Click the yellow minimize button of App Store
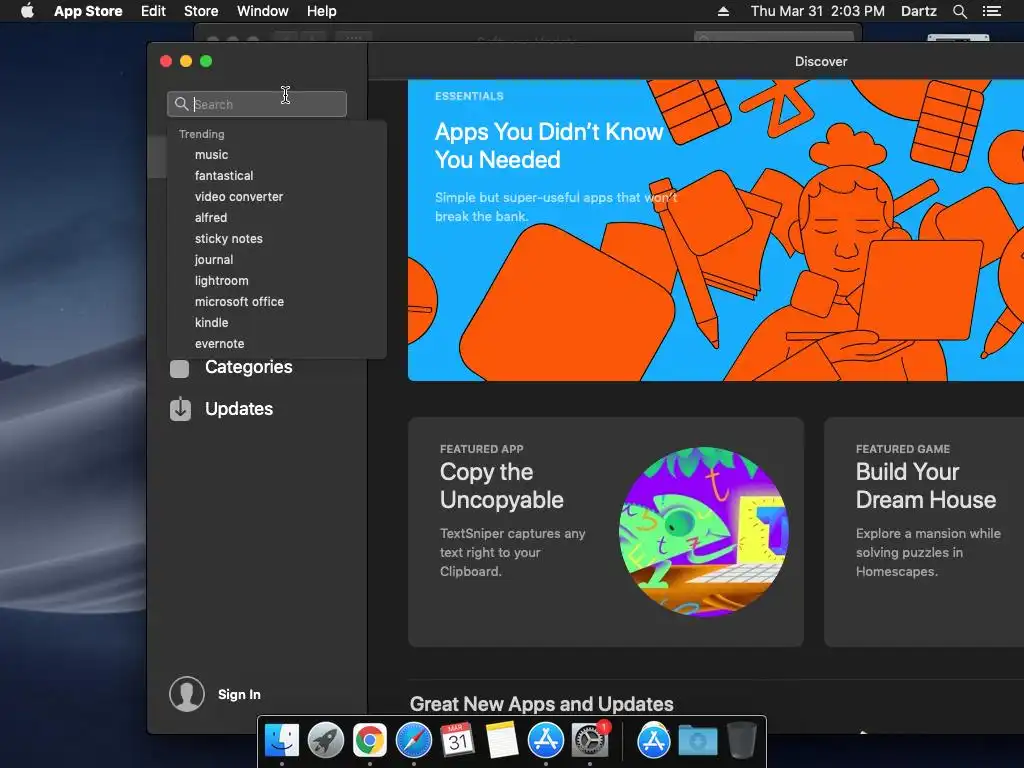The height and width of the screenshot is (768, 1024). click(x=186, y=61)
